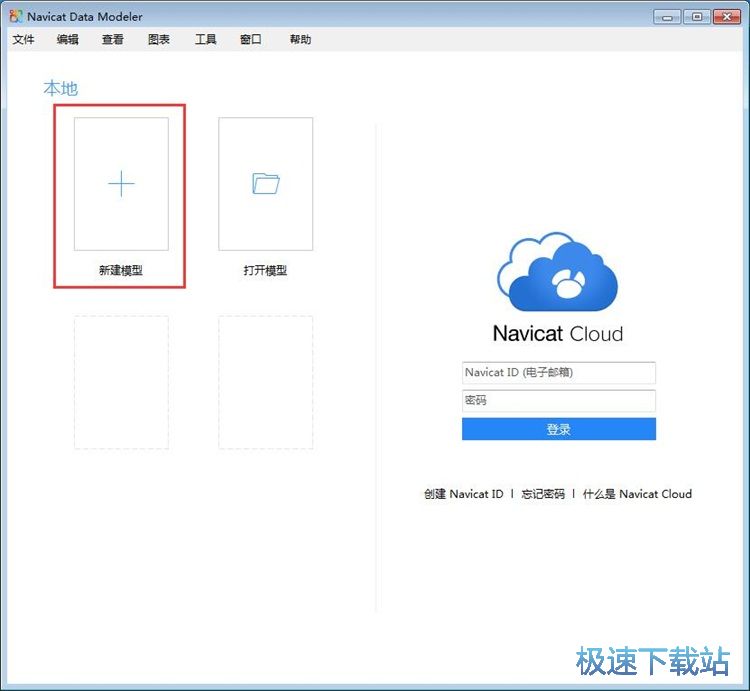This screenshot has width=750, height=691.
Task: Close the Navicat Data Modeler window
Action: 727,17
